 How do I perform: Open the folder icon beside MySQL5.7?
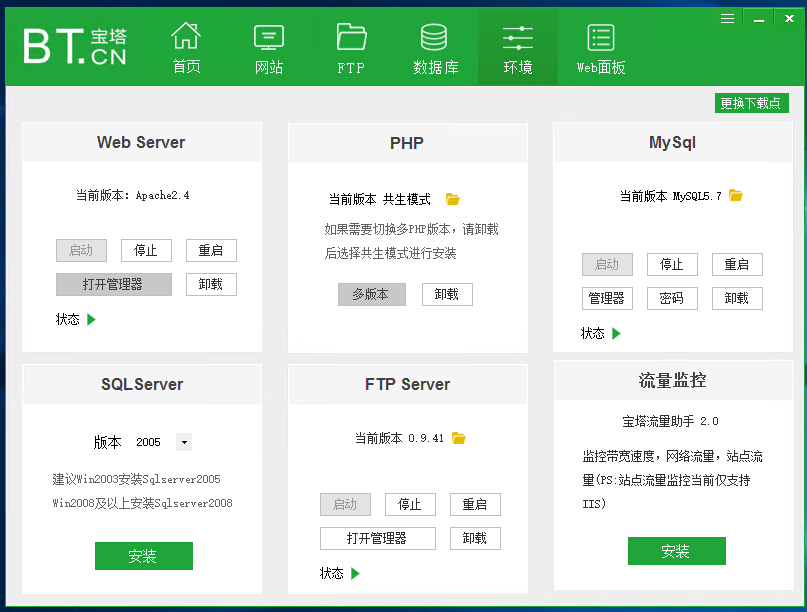click(736, 196)
